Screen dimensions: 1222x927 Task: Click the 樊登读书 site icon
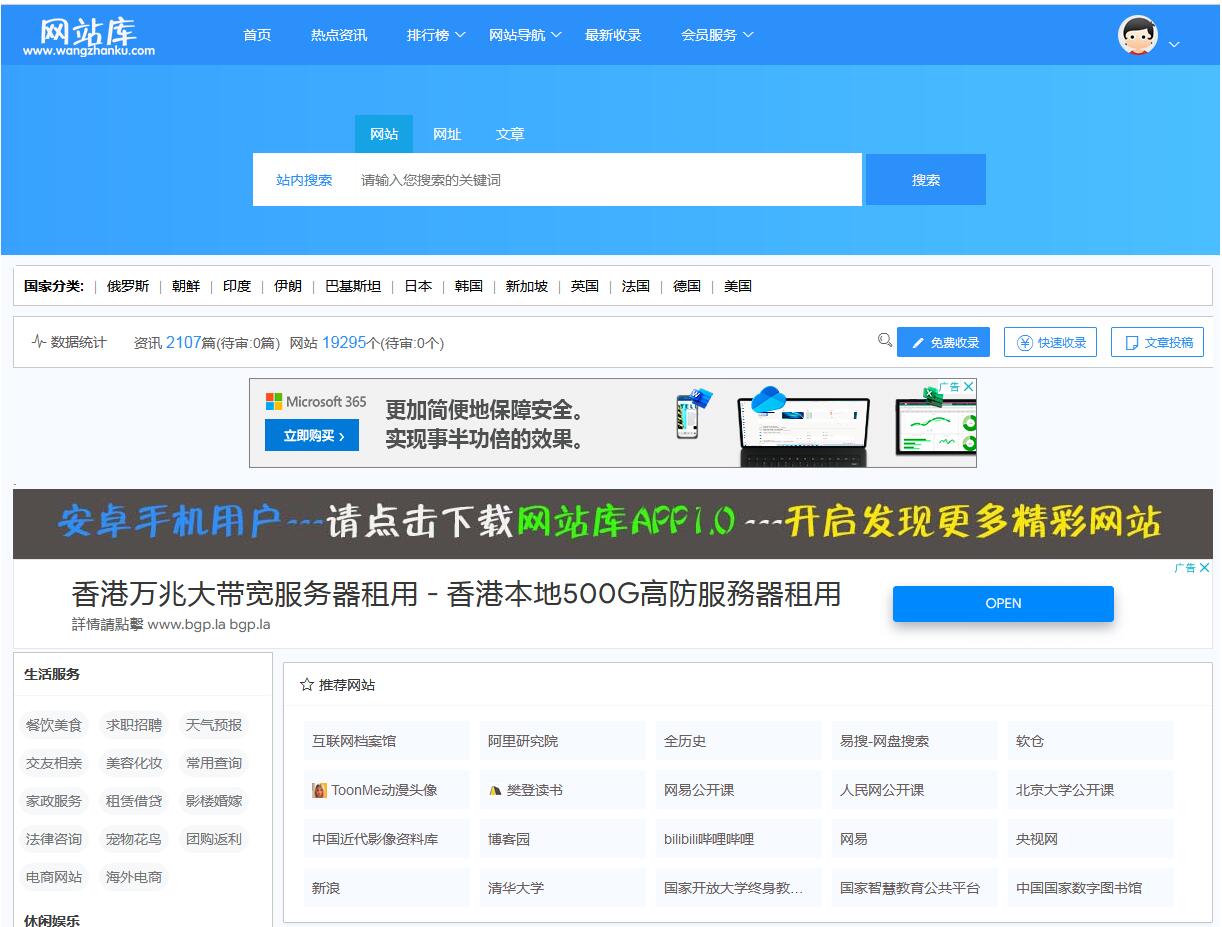pyautogui.click(x=495, y=790)
